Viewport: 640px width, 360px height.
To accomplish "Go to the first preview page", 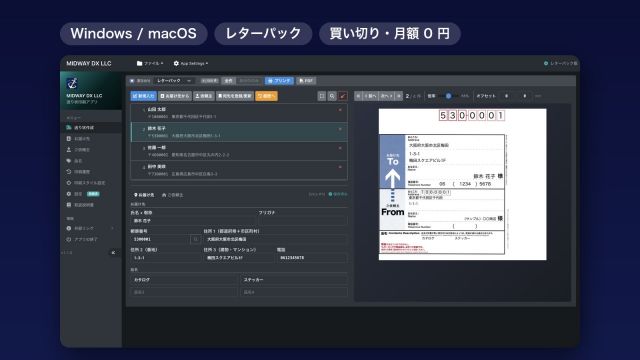I will point(358,96).
